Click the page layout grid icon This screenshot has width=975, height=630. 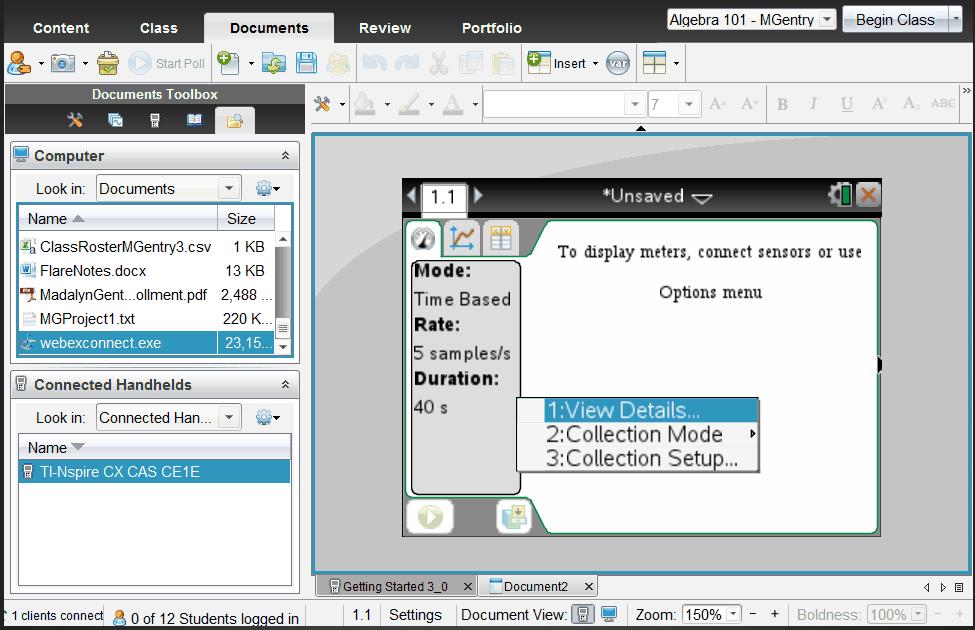coord(654,63)
